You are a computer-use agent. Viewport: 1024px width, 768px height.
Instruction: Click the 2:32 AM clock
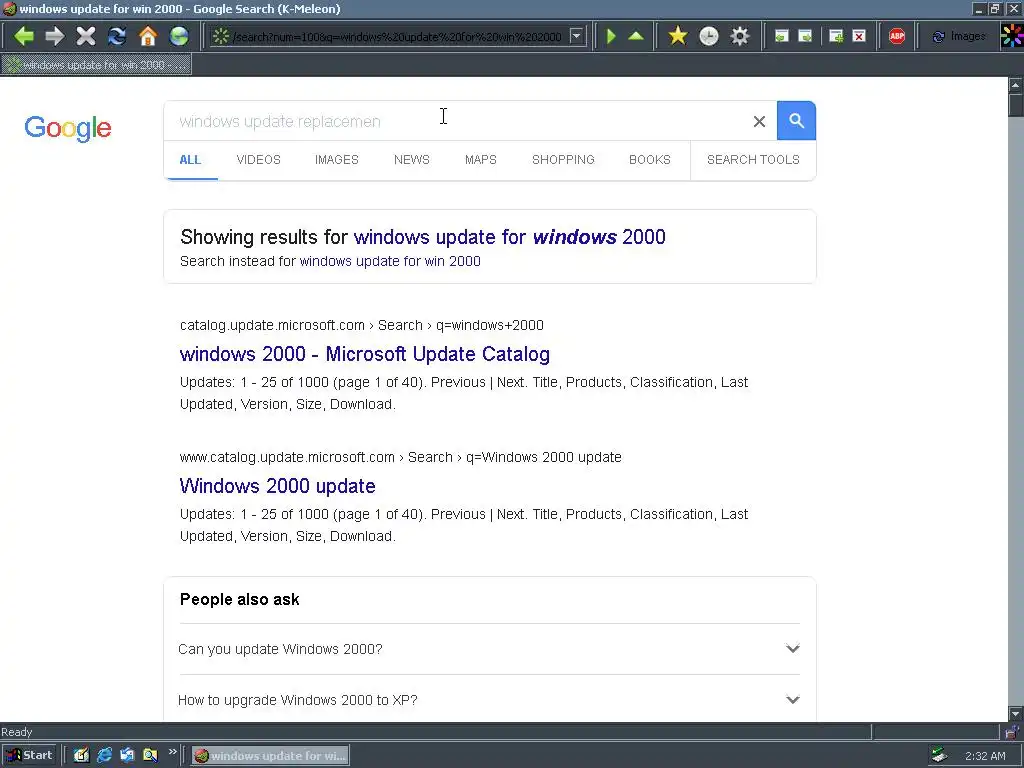(x=985, y=756)
